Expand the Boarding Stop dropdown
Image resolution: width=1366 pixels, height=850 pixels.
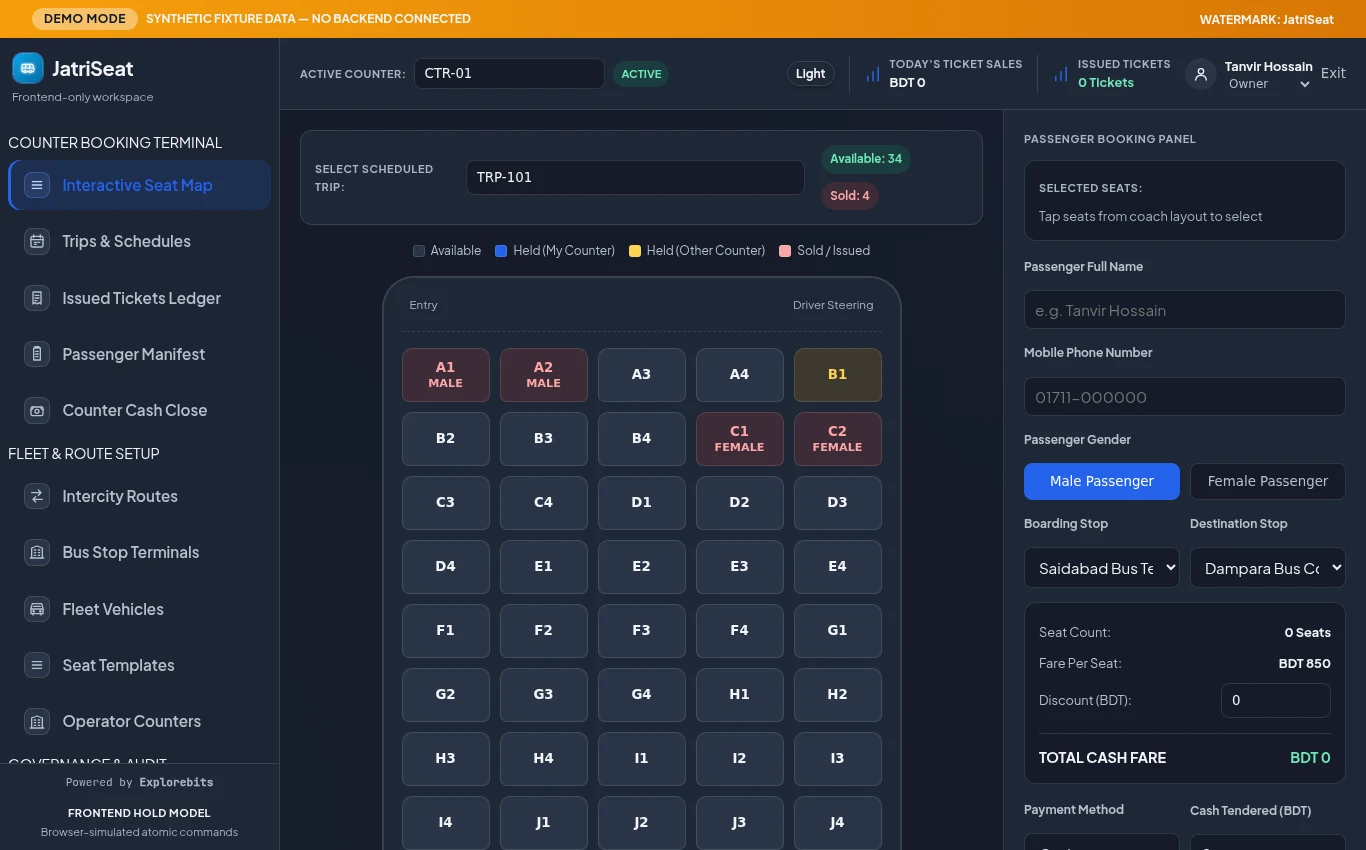tap(1101, 568)
